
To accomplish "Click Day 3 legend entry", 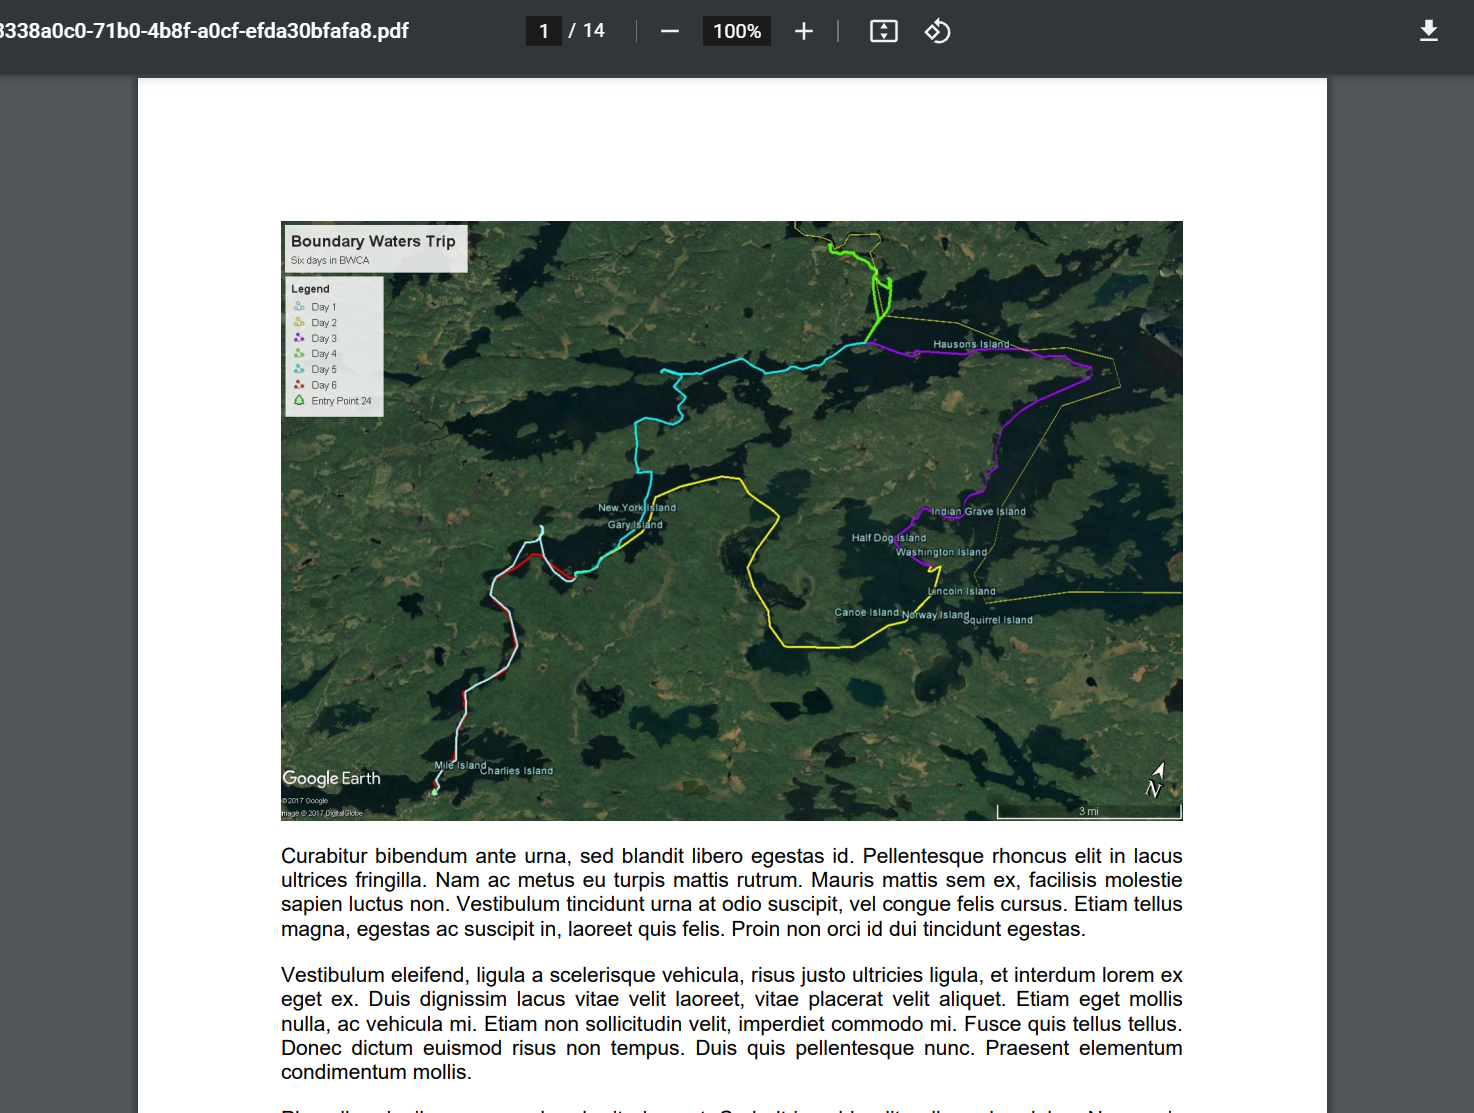I will 315,338.
